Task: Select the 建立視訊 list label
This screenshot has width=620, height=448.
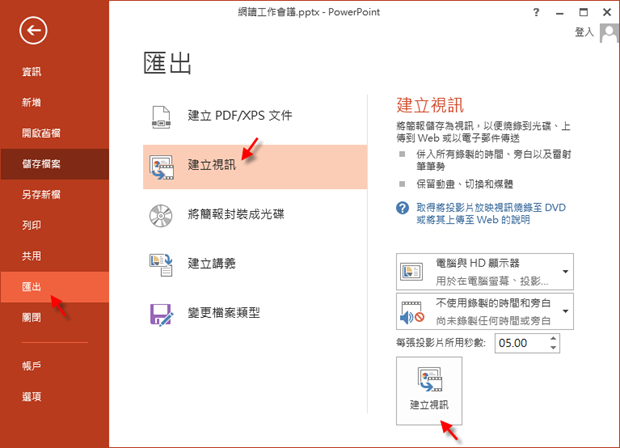Action: tap(212, 165)
